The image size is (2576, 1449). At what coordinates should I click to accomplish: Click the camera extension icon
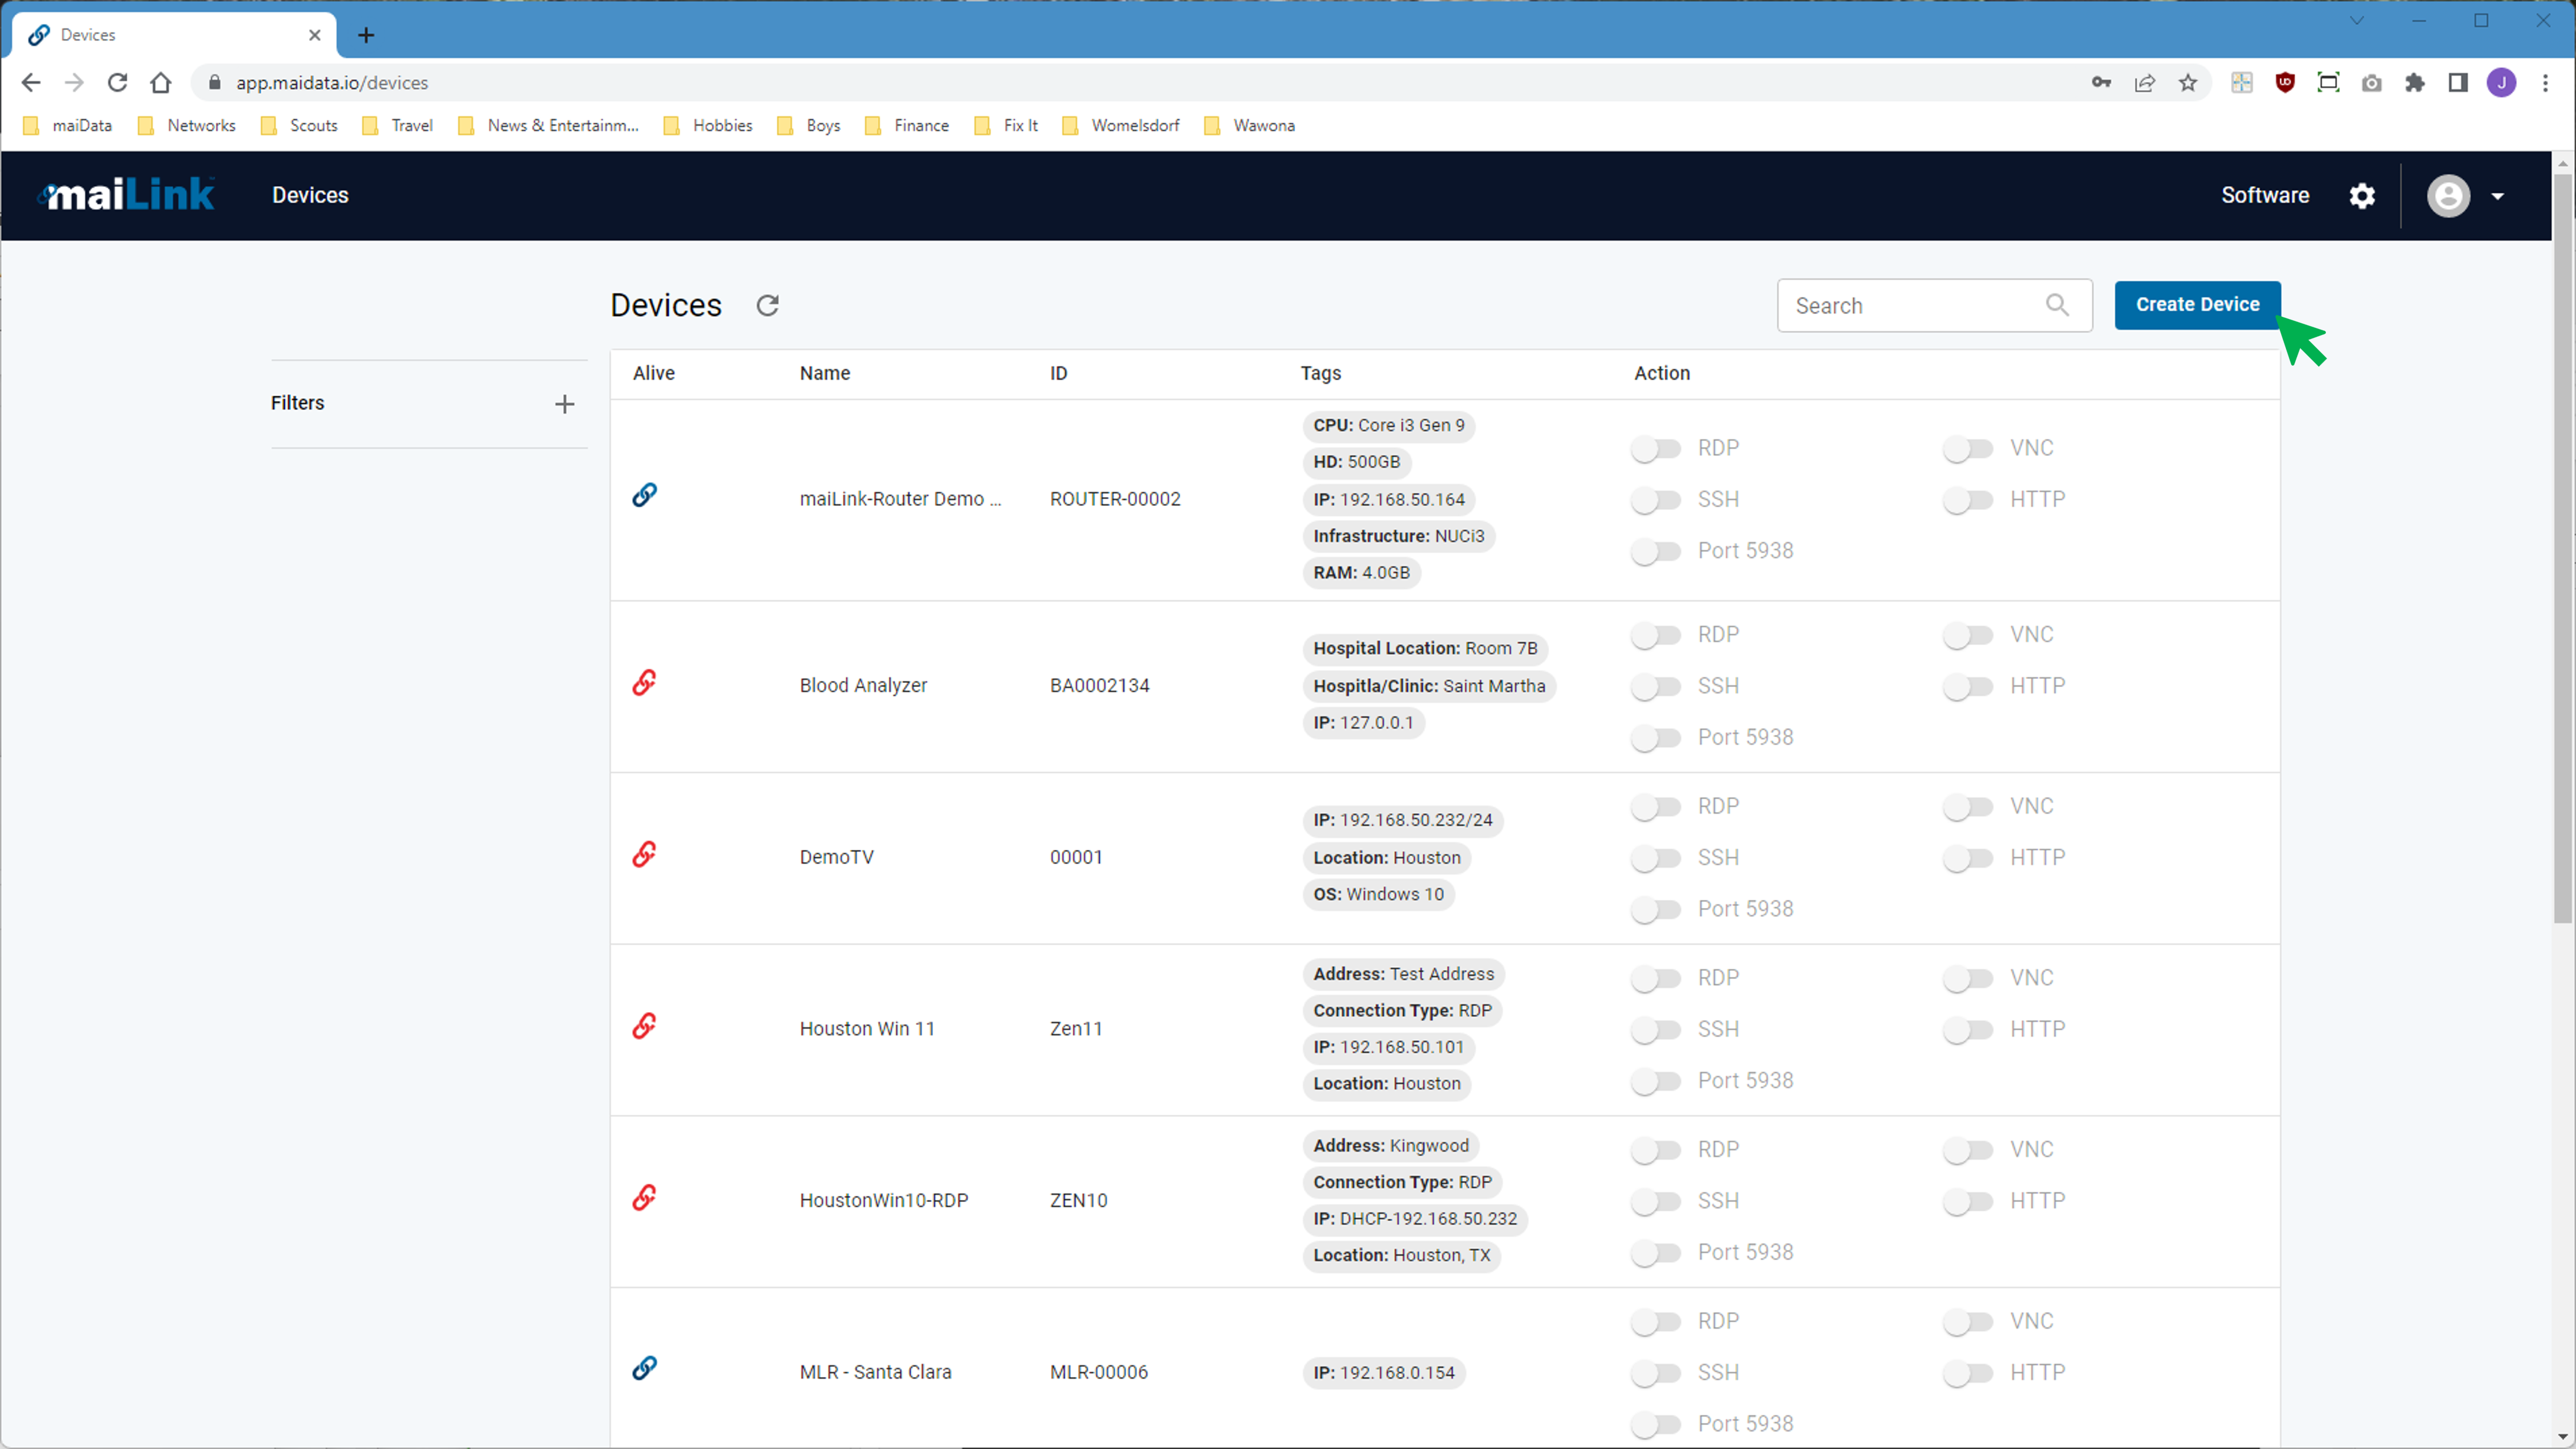coord(2371,83)
